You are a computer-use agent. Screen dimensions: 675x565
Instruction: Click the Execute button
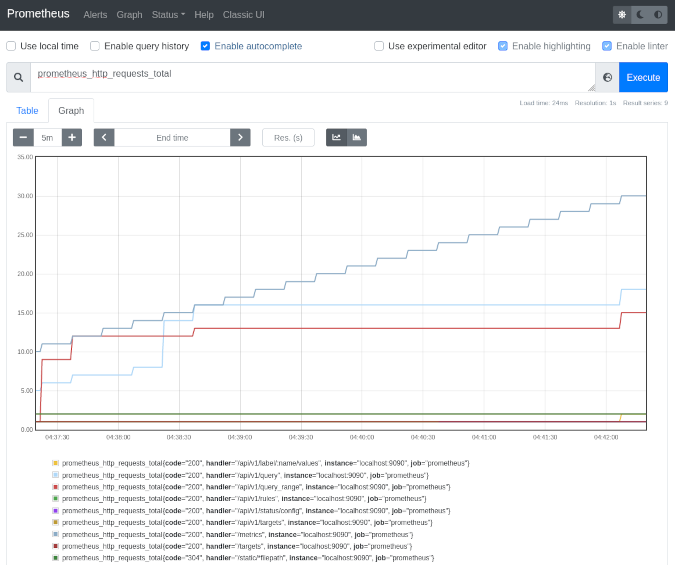pos(643,77)
